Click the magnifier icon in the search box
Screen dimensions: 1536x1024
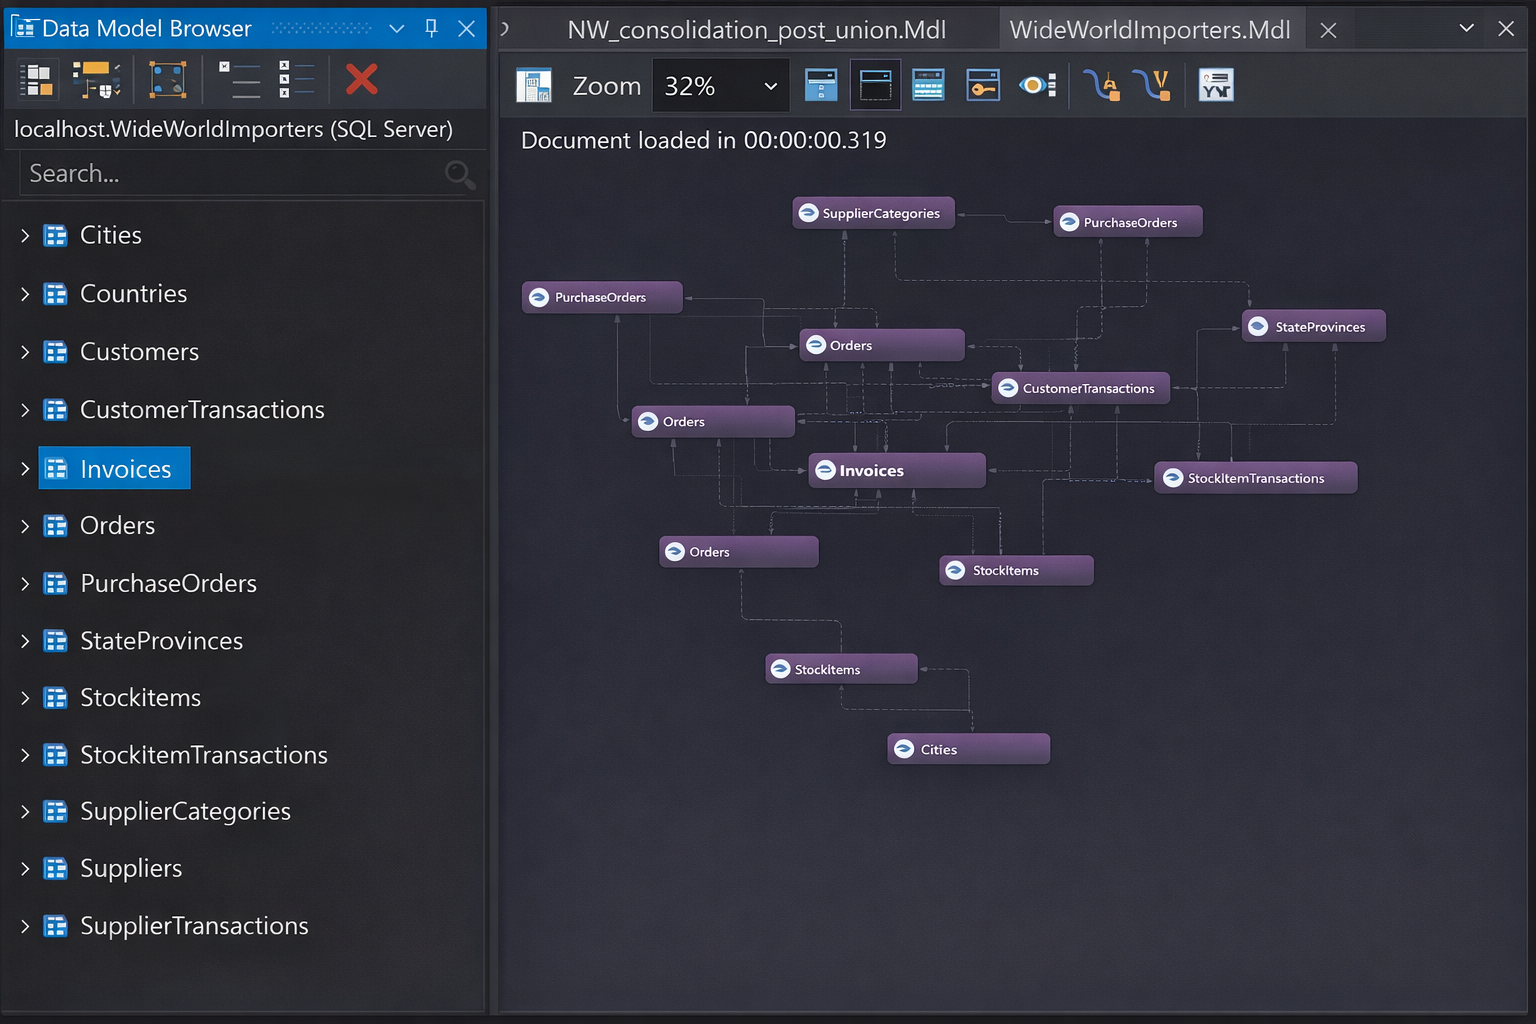[460, 174]
